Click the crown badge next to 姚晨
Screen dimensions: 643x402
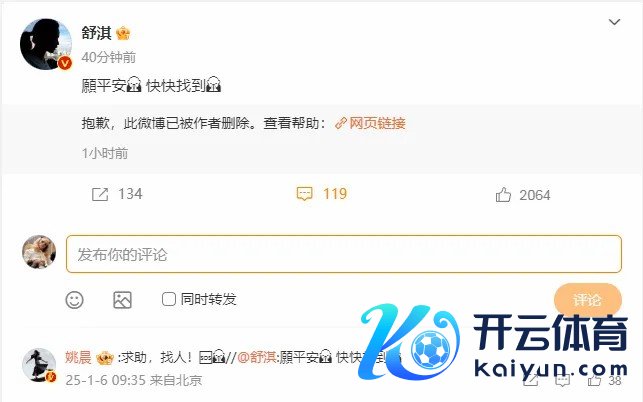pos(105,358)
